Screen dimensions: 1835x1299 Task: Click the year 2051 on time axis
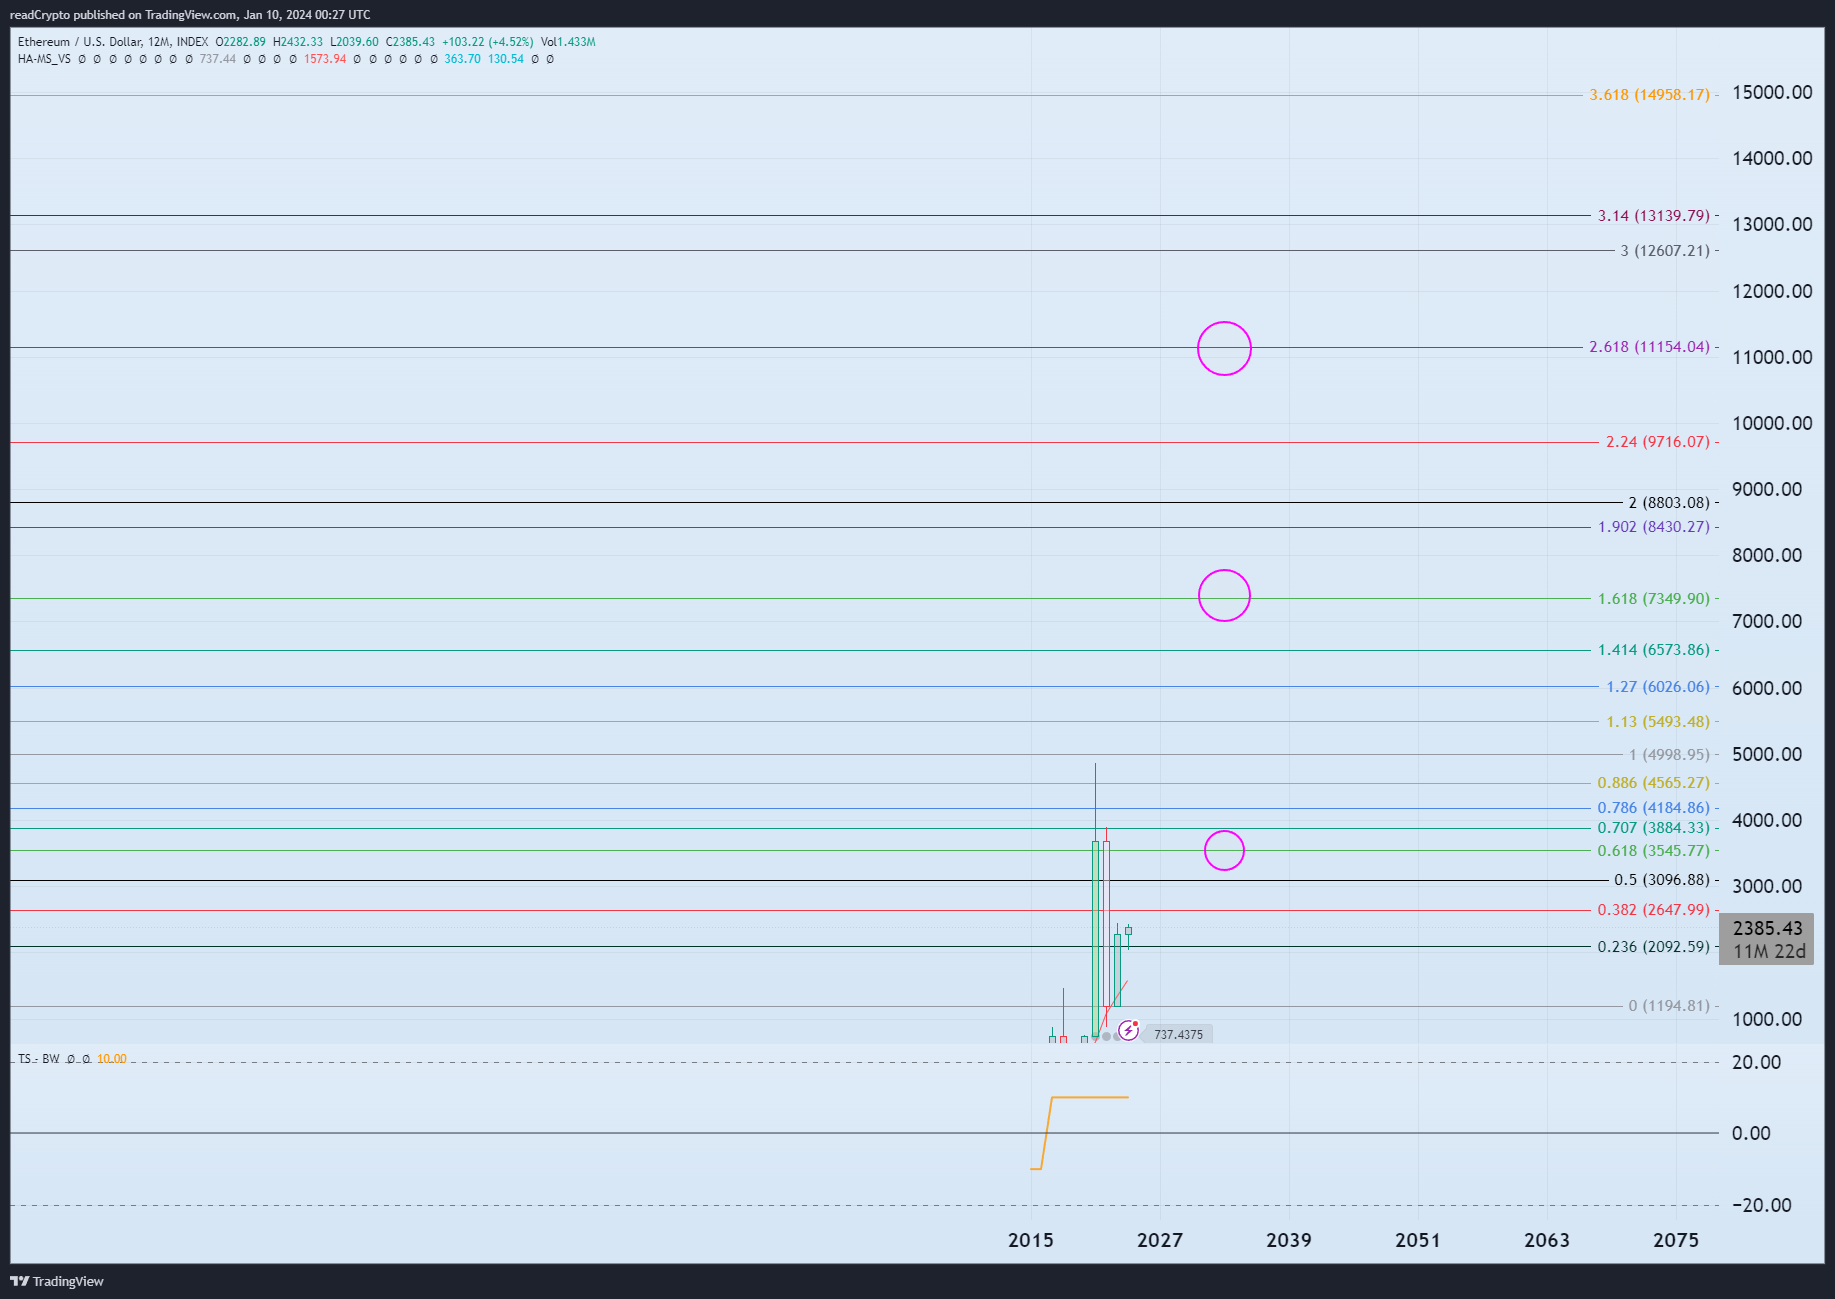click(1418, 1240)
